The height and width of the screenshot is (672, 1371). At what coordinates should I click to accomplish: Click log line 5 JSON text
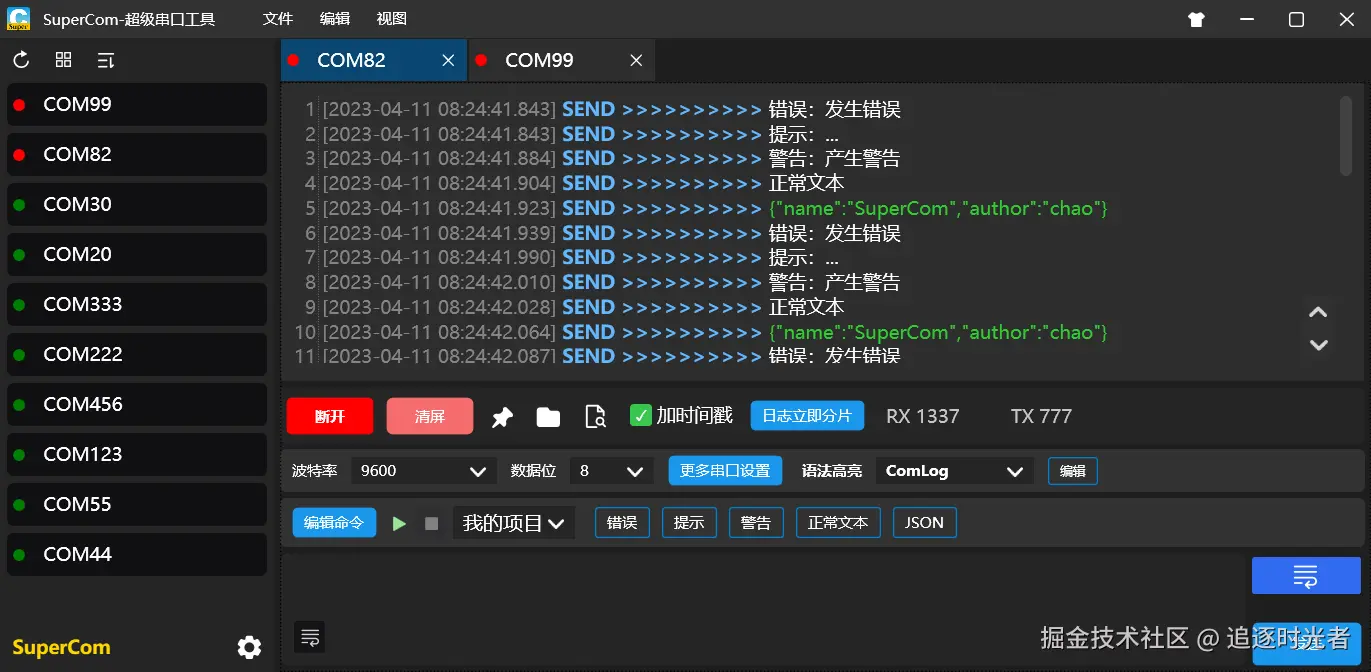pos(938,208)
